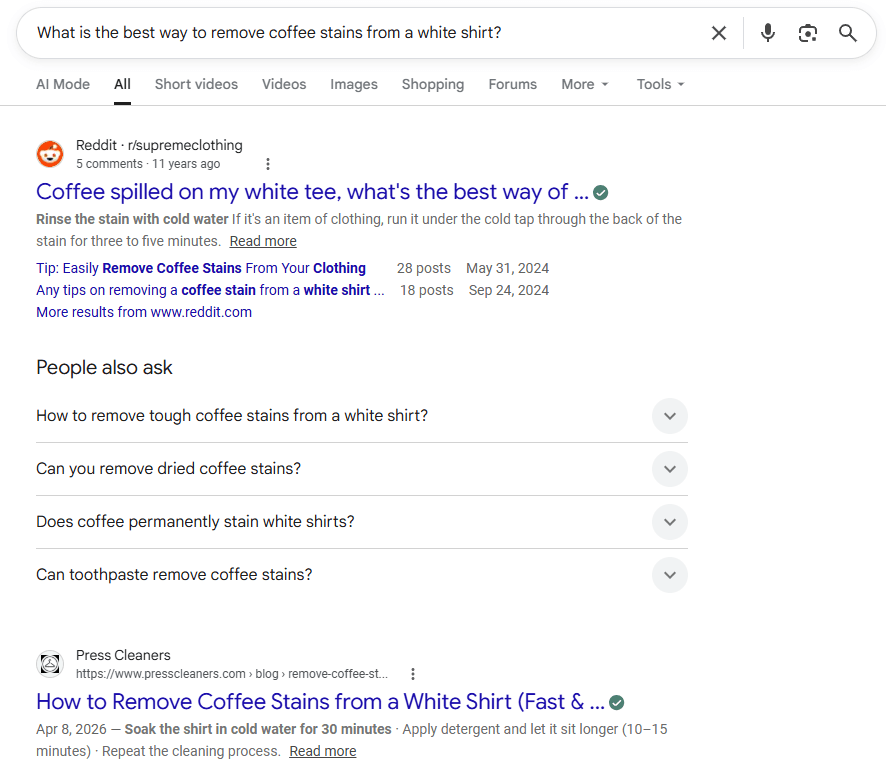Open the Tools dropdown
886x784 pixels.
660,84
